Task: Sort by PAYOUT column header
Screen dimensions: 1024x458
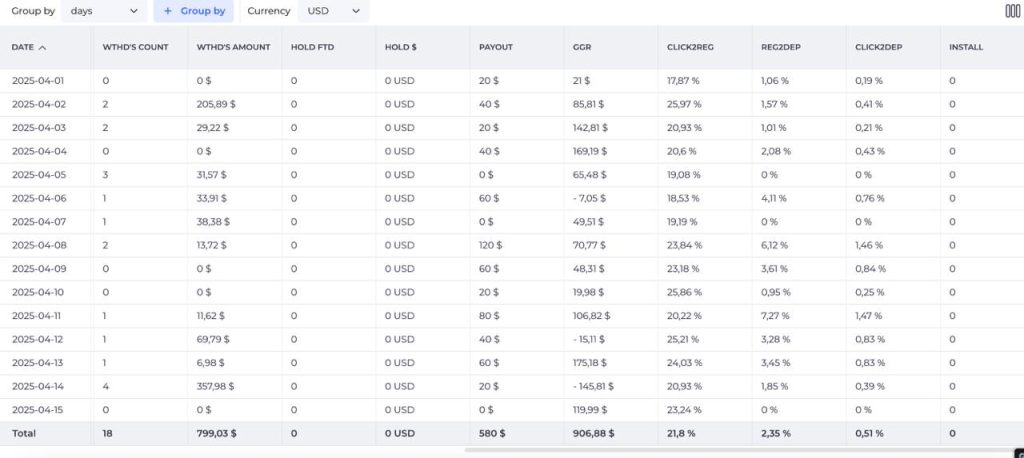Action: pyautogui.click(x=496, y=47)
